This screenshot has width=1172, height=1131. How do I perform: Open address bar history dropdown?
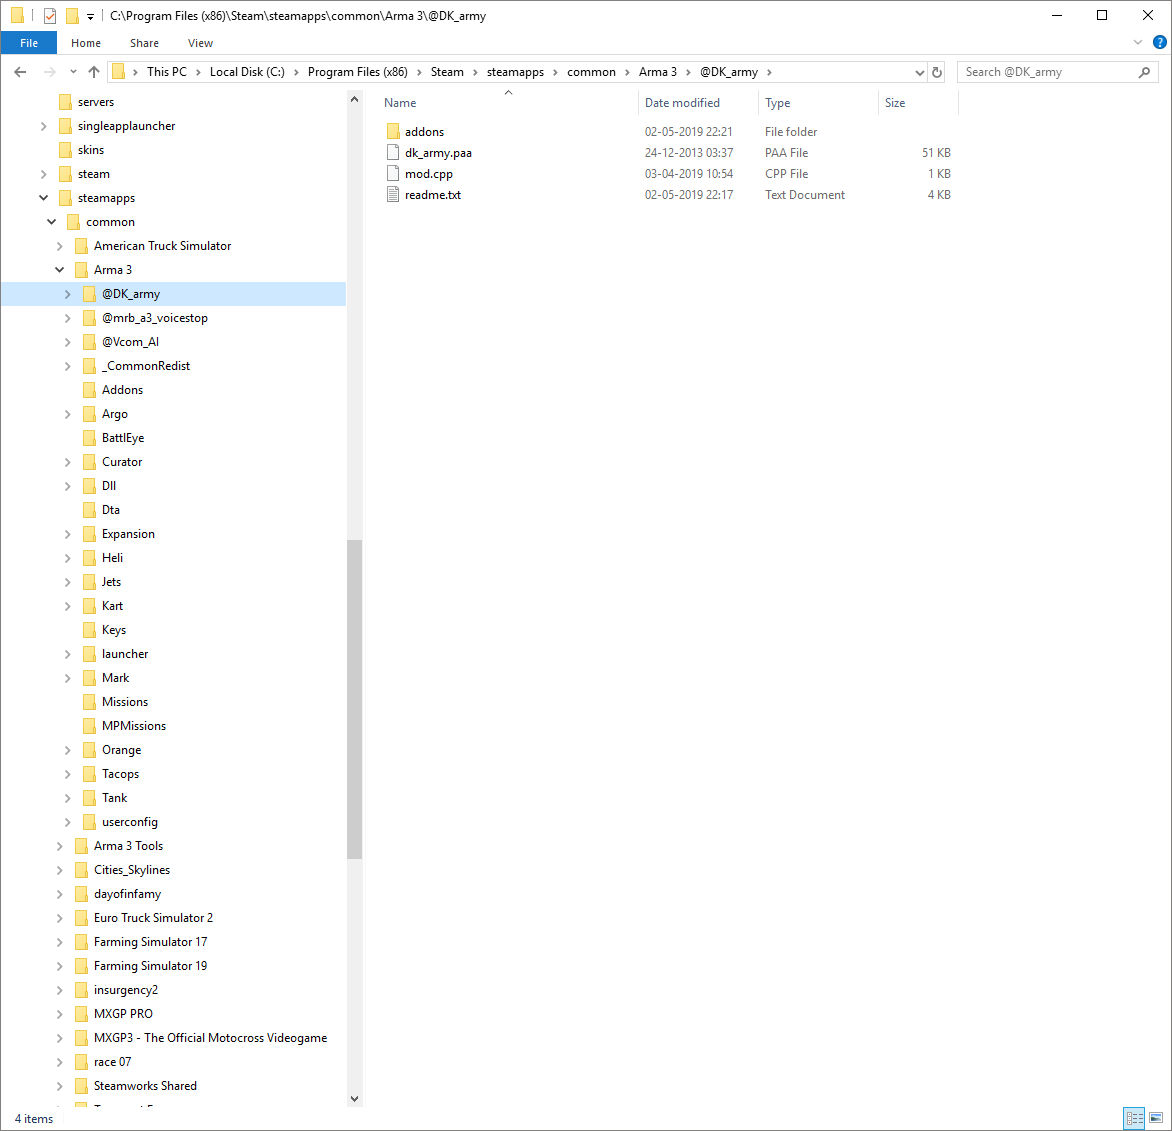pos(919,72)
